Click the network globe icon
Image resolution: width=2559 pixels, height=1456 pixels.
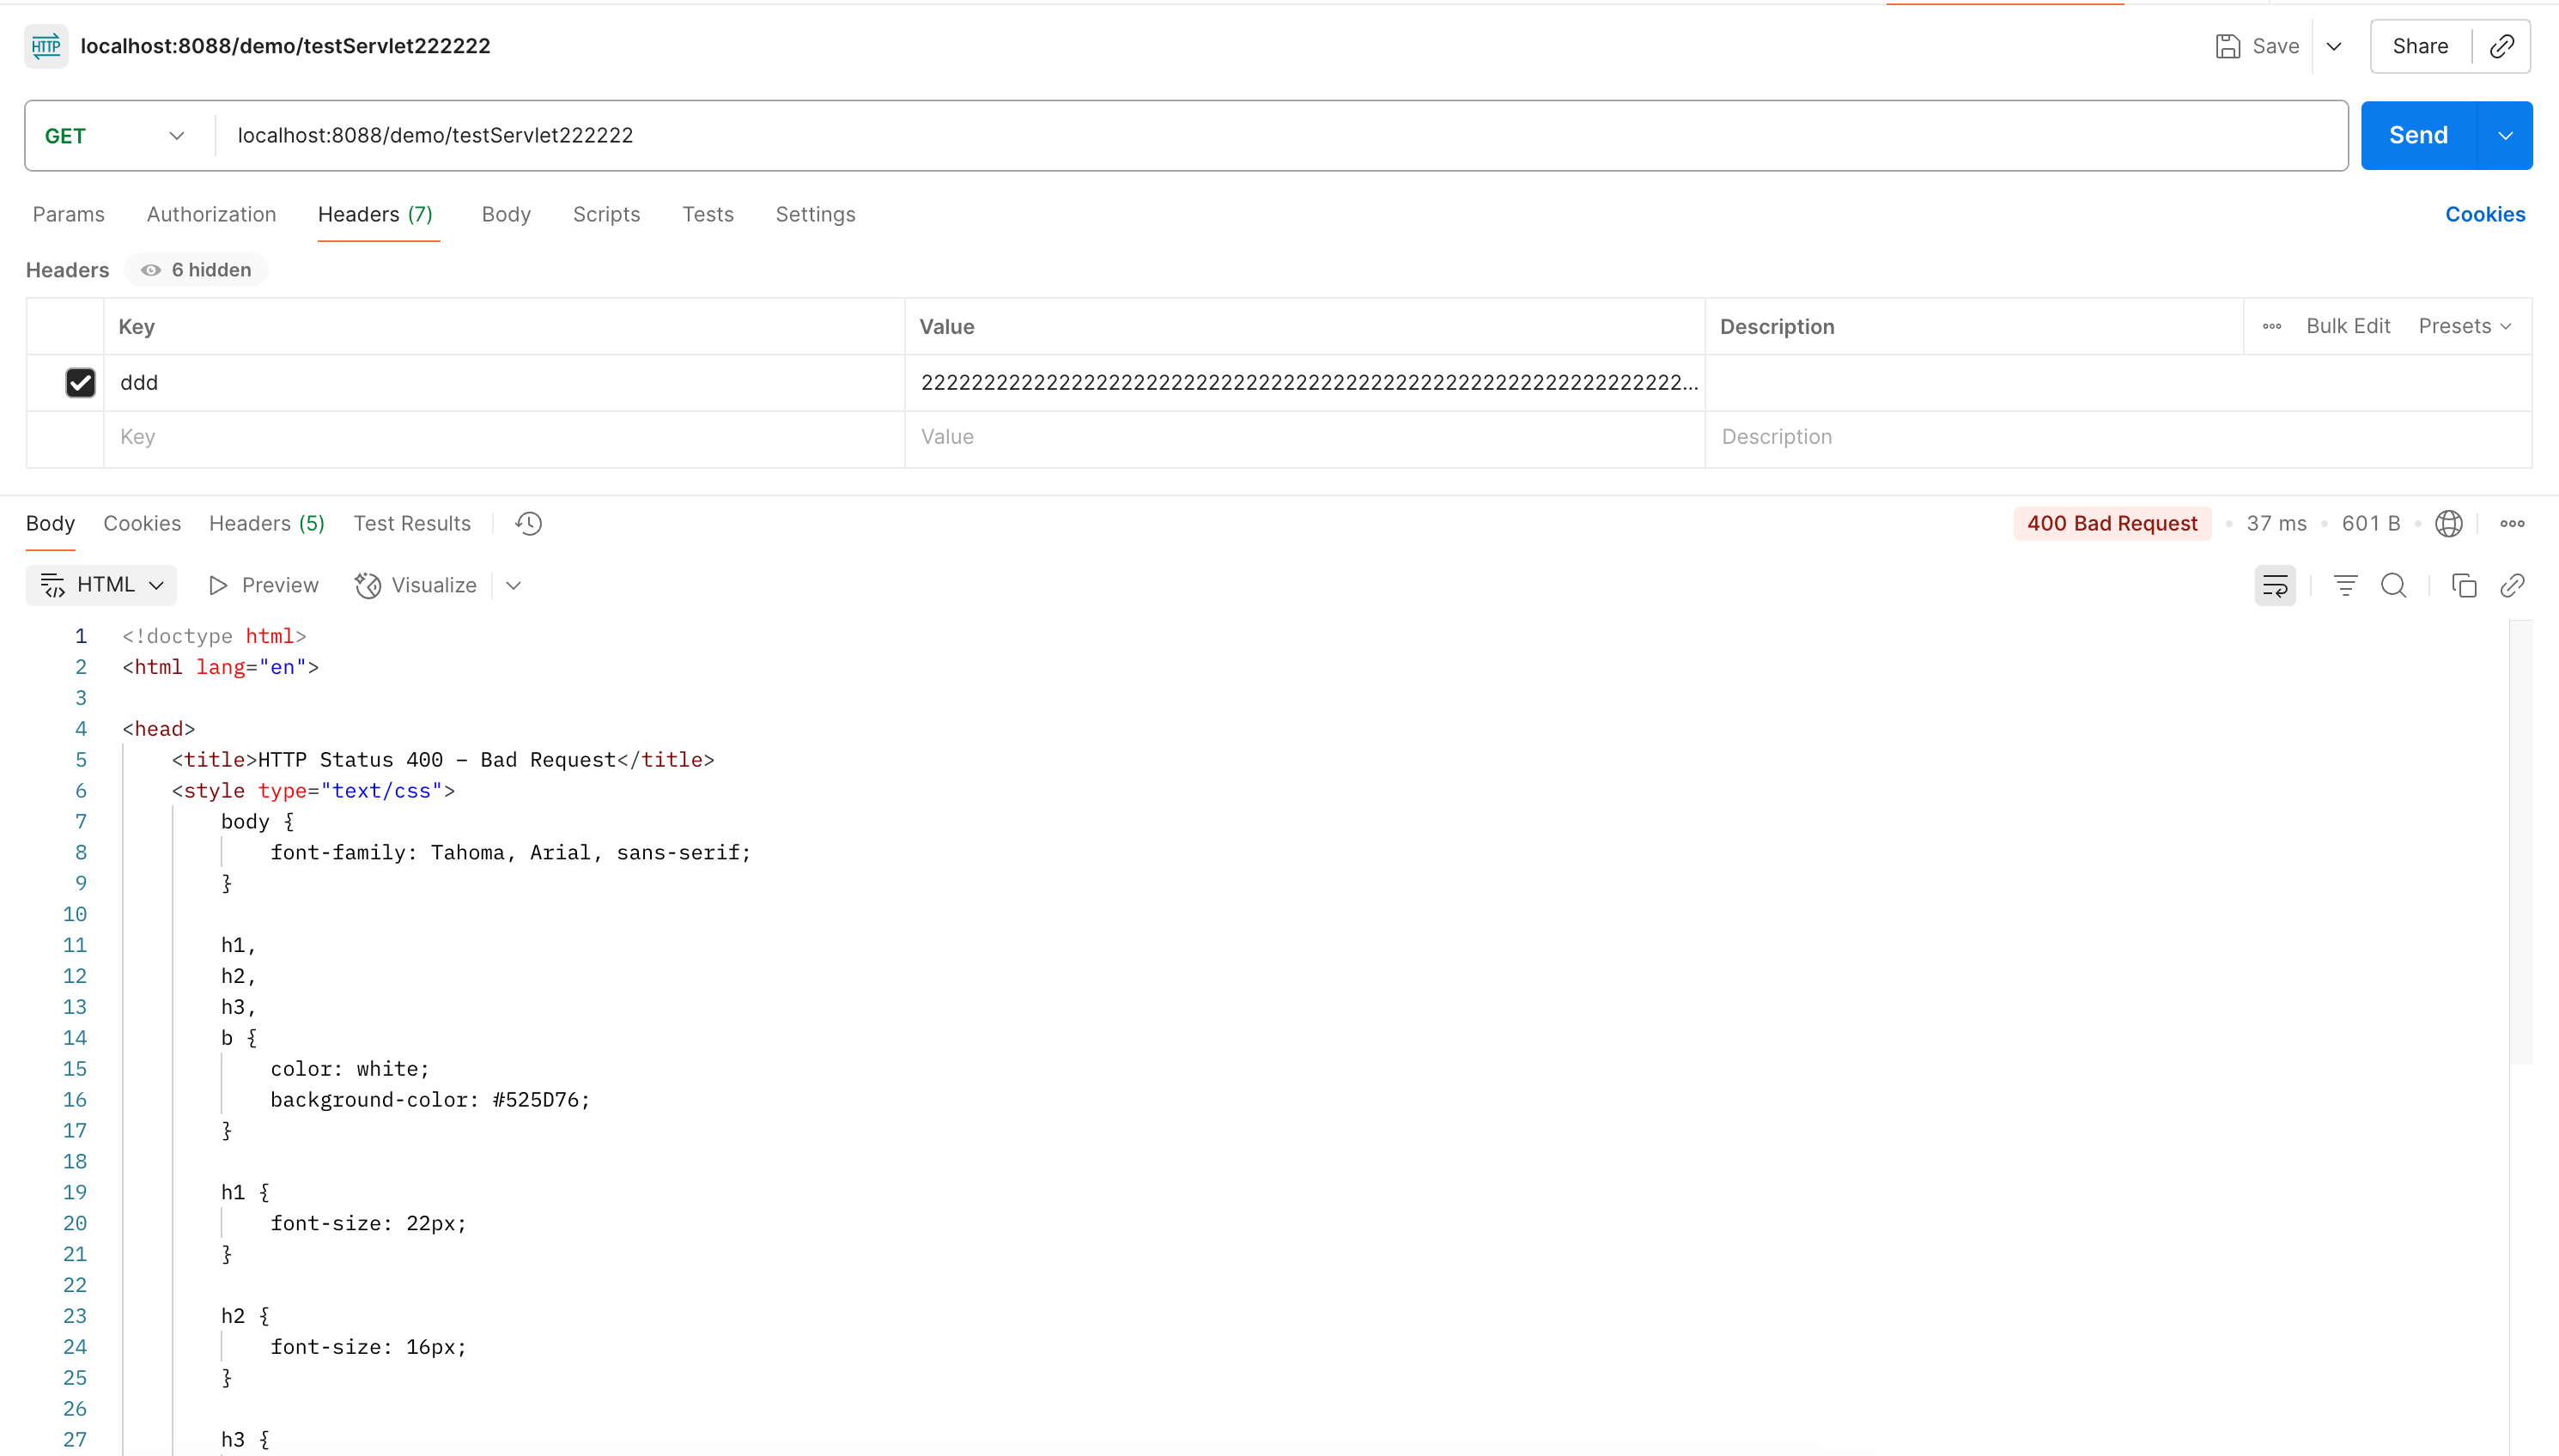[x=2448, y=523]
